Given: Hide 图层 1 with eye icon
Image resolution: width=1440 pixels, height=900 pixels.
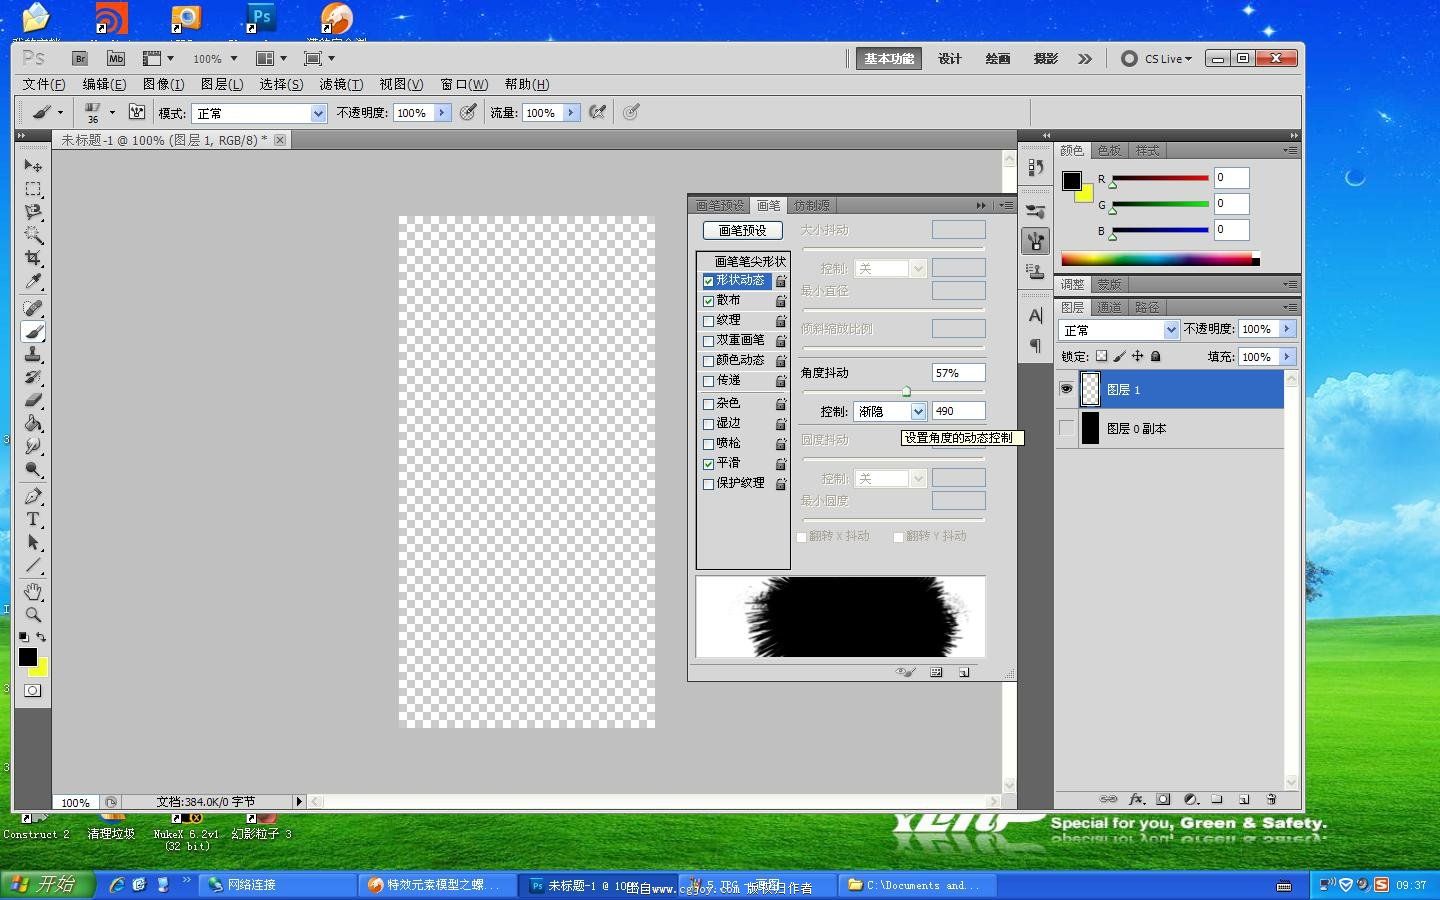Looking at the screenshot, I should click(x=1066, y=389).
